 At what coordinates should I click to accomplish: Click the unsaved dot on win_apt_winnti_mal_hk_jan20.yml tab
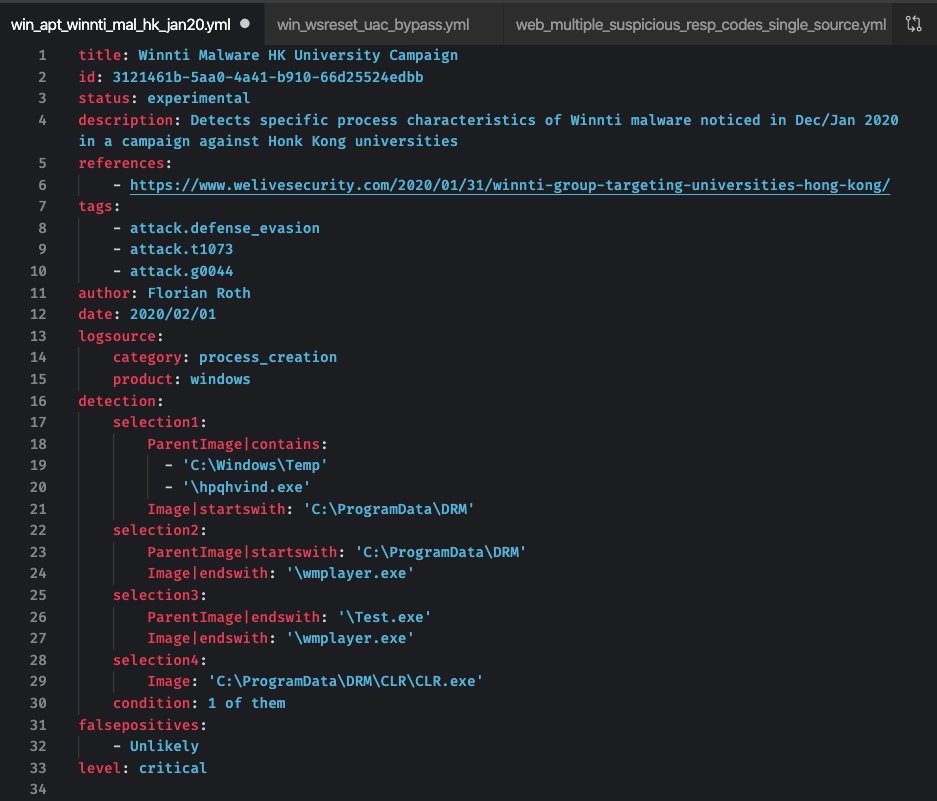(x=244, y=24)
